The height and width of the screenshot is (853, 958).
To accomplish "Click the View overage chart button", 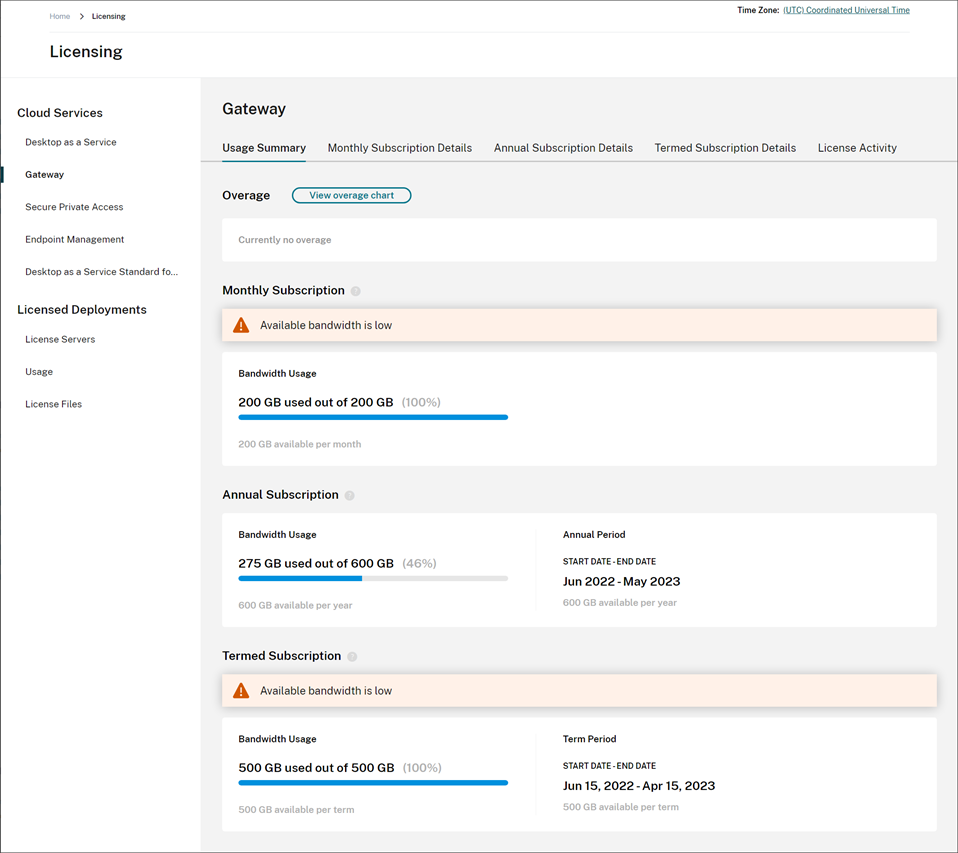I will pos(351,195).
